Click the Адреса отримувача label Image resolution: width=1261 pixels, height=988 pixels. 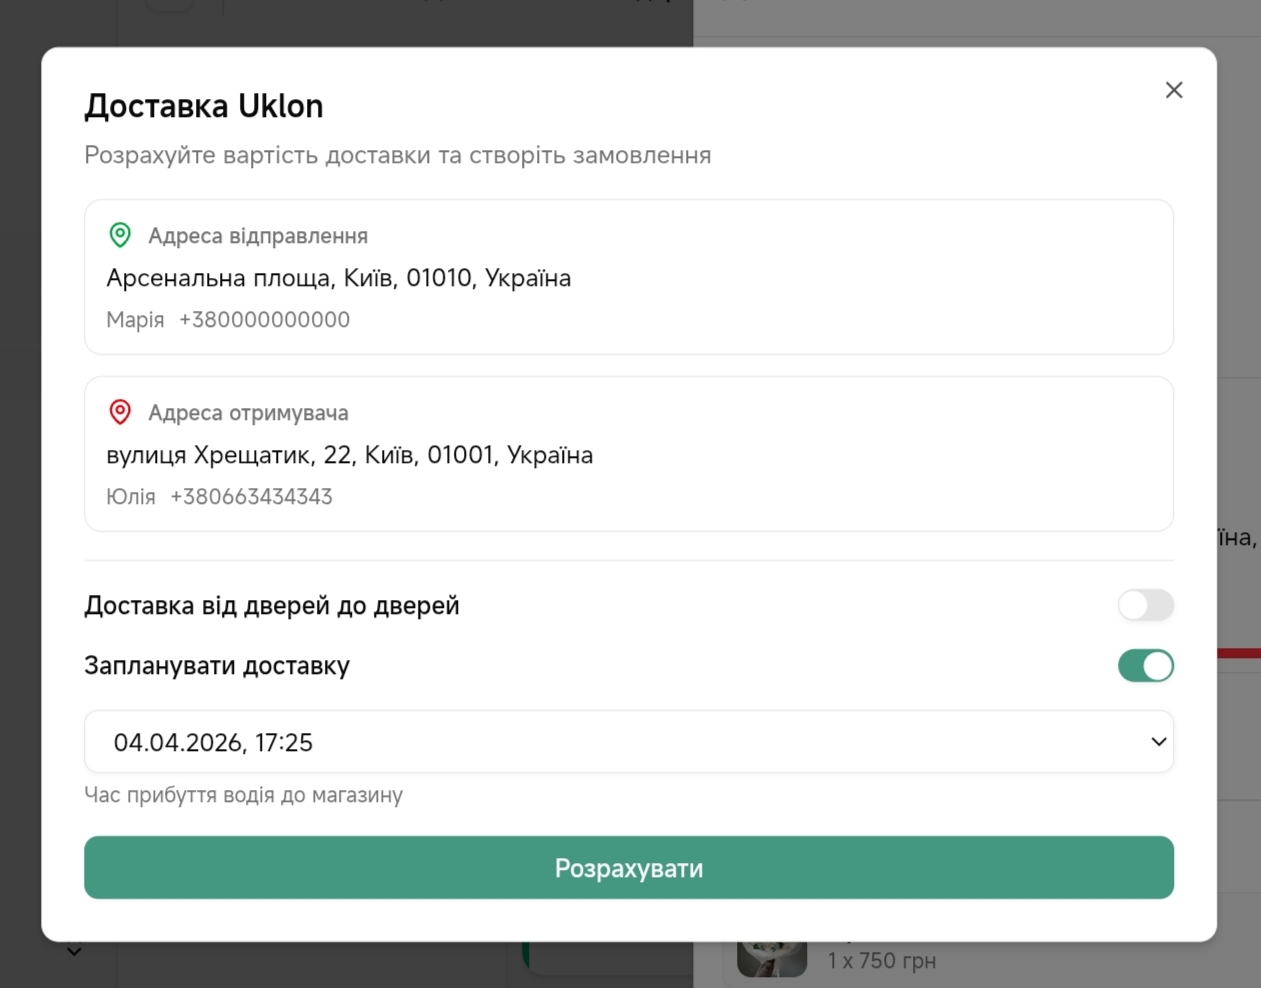(248, 413)
